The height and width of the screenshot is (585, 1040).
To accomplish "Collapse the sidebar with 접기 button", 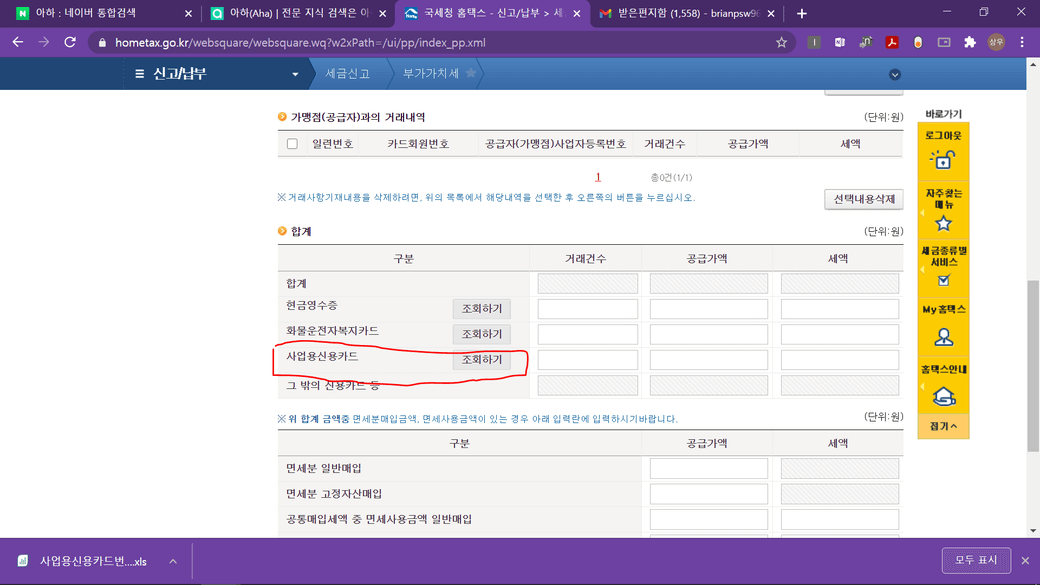I will (943, 427).
